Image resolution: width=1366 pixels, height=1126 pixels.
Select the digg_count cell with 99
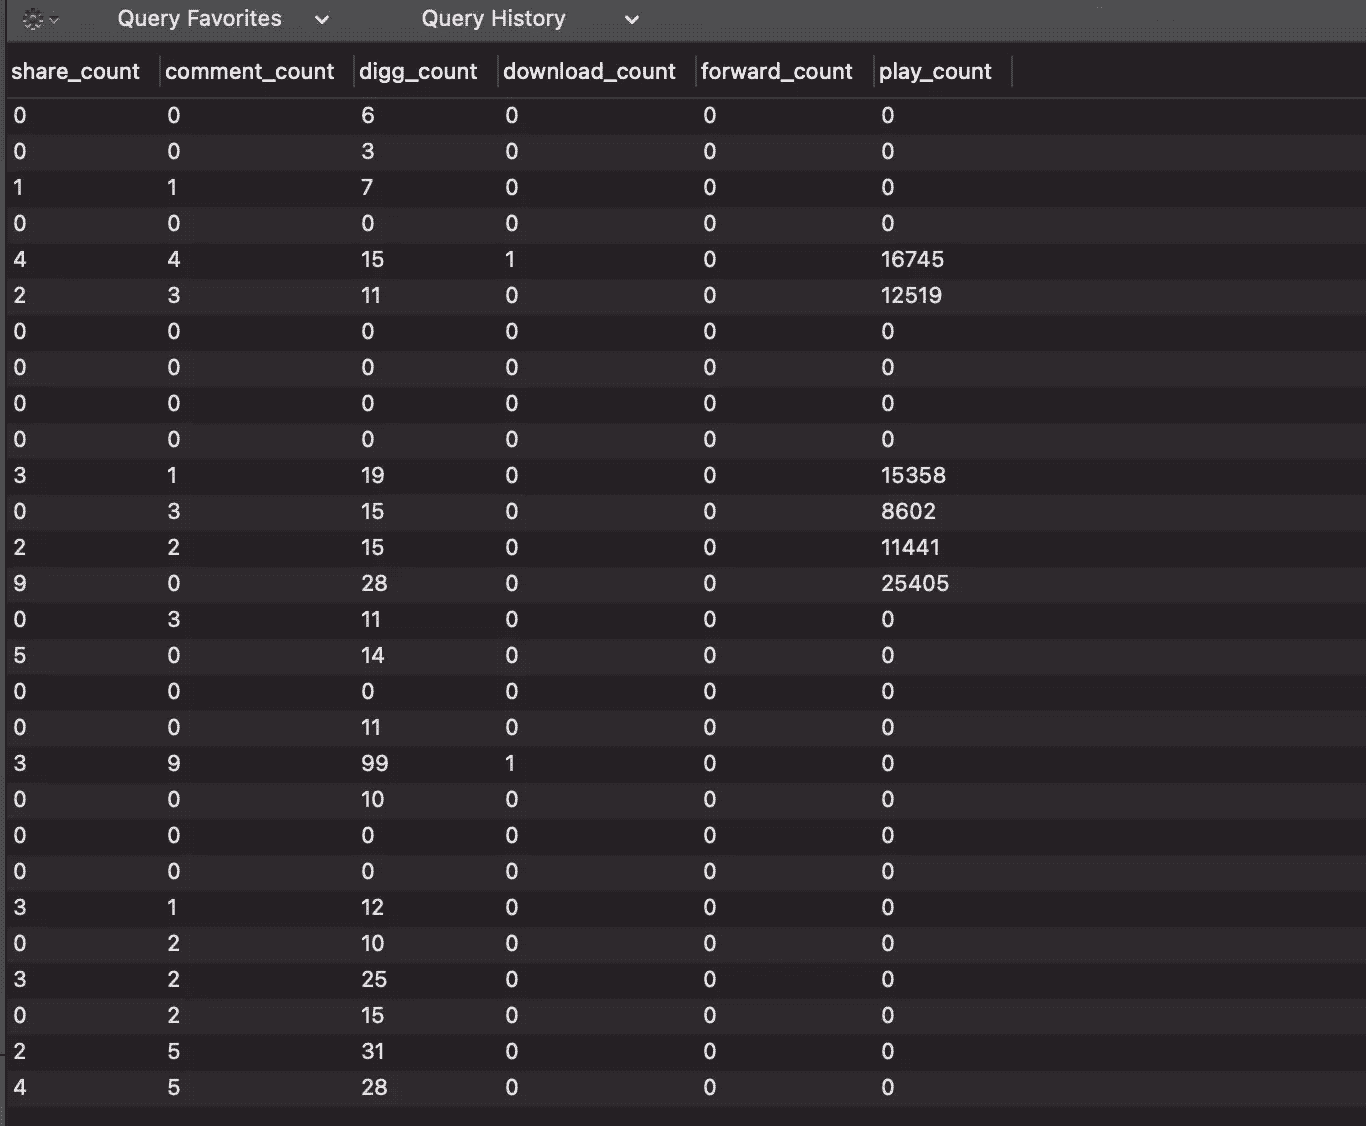pos(374,764)
